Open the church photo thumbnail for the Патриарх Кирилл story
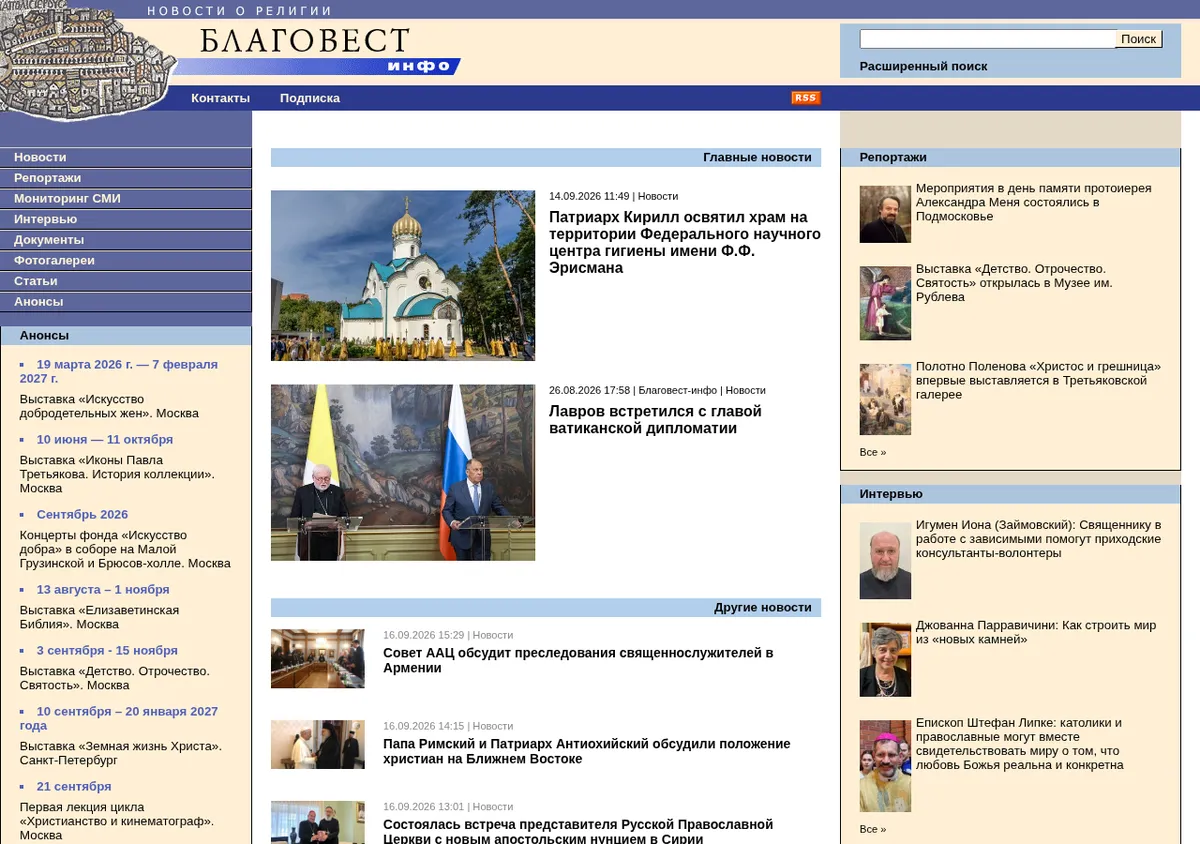Screen dimensions: 1200x844 tap(403, 275)
